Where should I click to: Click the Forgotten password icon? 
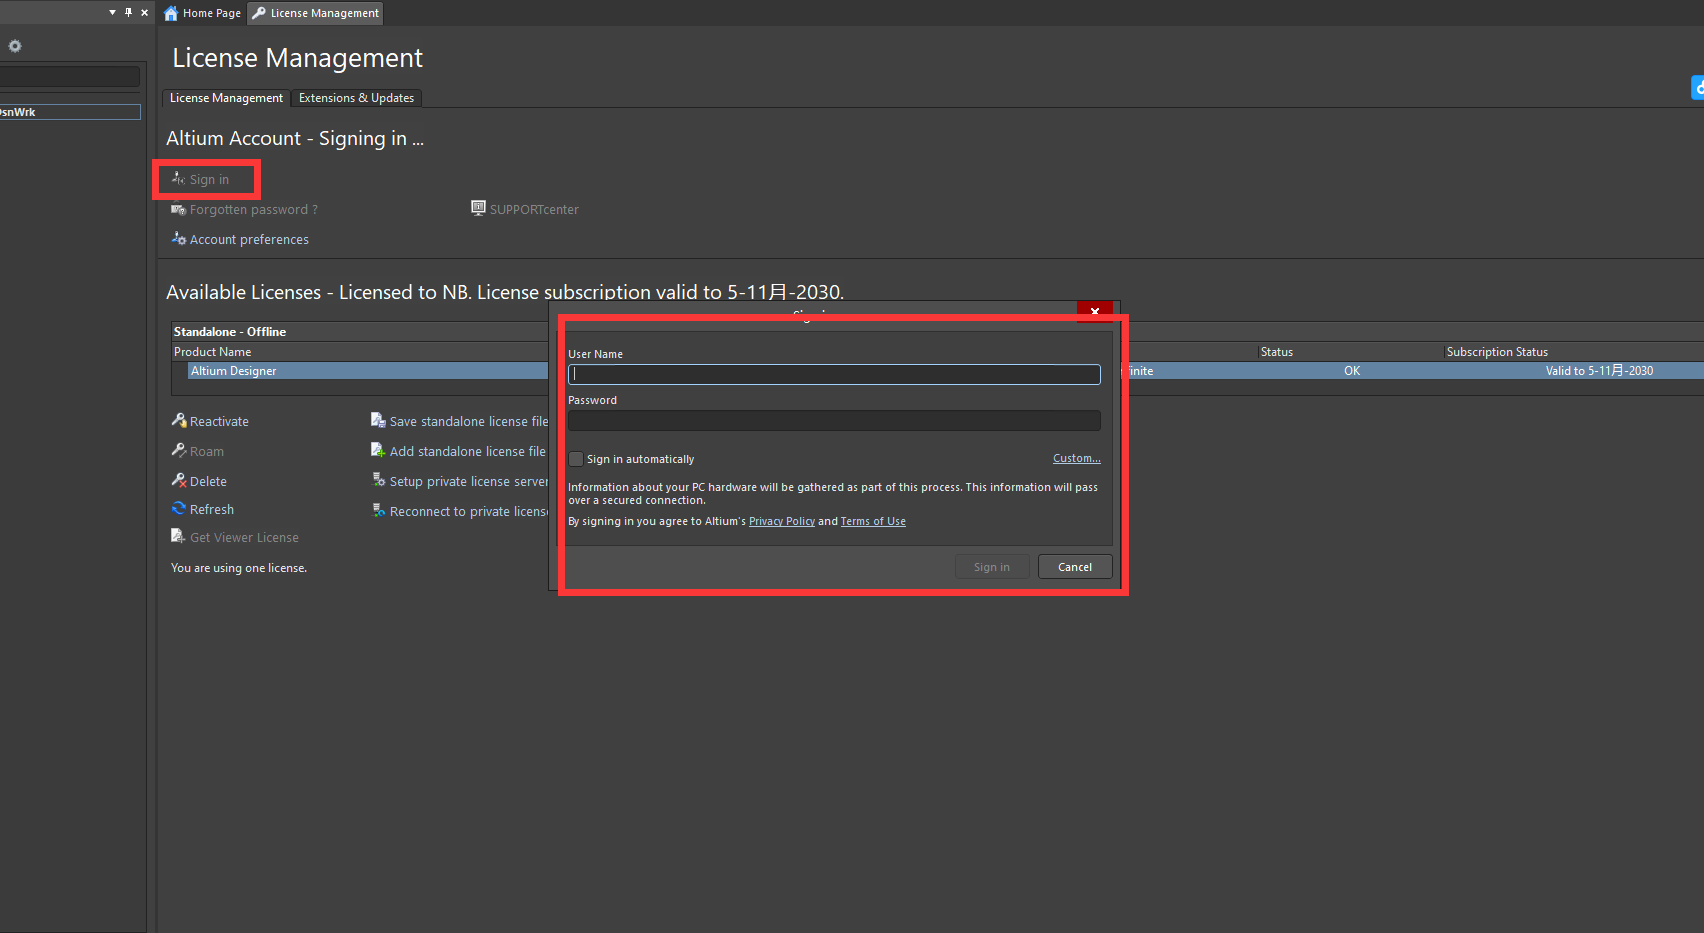(178, 209)
